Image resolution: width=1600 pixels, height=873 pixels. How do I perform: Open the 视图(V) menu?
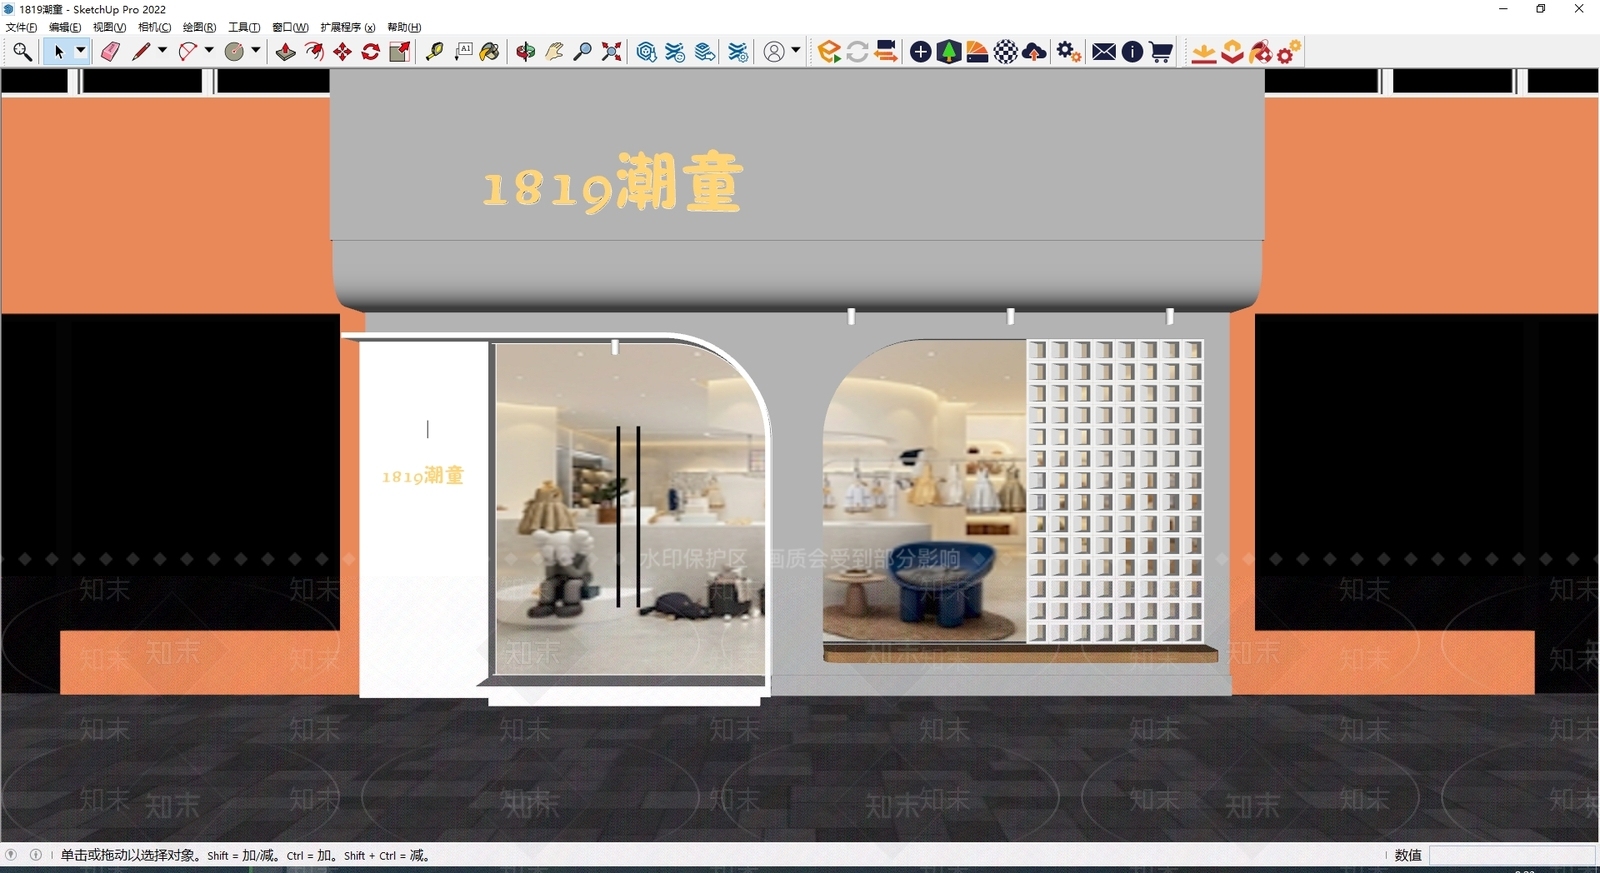click(x=109, y=27)
